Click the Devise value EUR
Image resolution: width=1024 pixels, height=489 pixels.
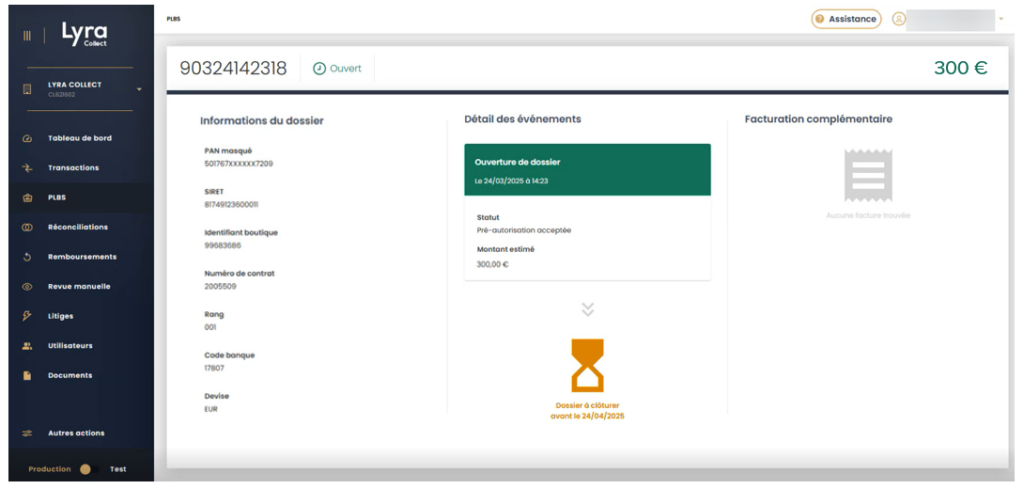tap(211, 409)
